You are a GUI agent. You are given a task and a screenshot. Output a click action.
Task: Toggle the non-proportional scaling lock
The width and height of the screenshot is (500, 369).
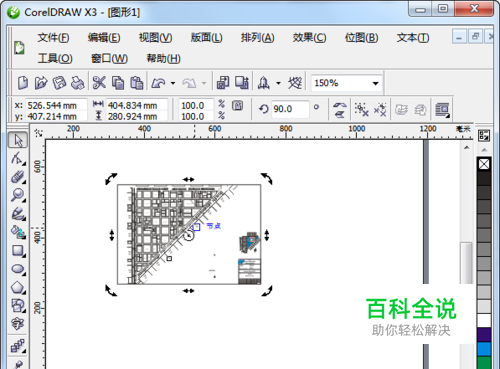click(x=237, y=106)
